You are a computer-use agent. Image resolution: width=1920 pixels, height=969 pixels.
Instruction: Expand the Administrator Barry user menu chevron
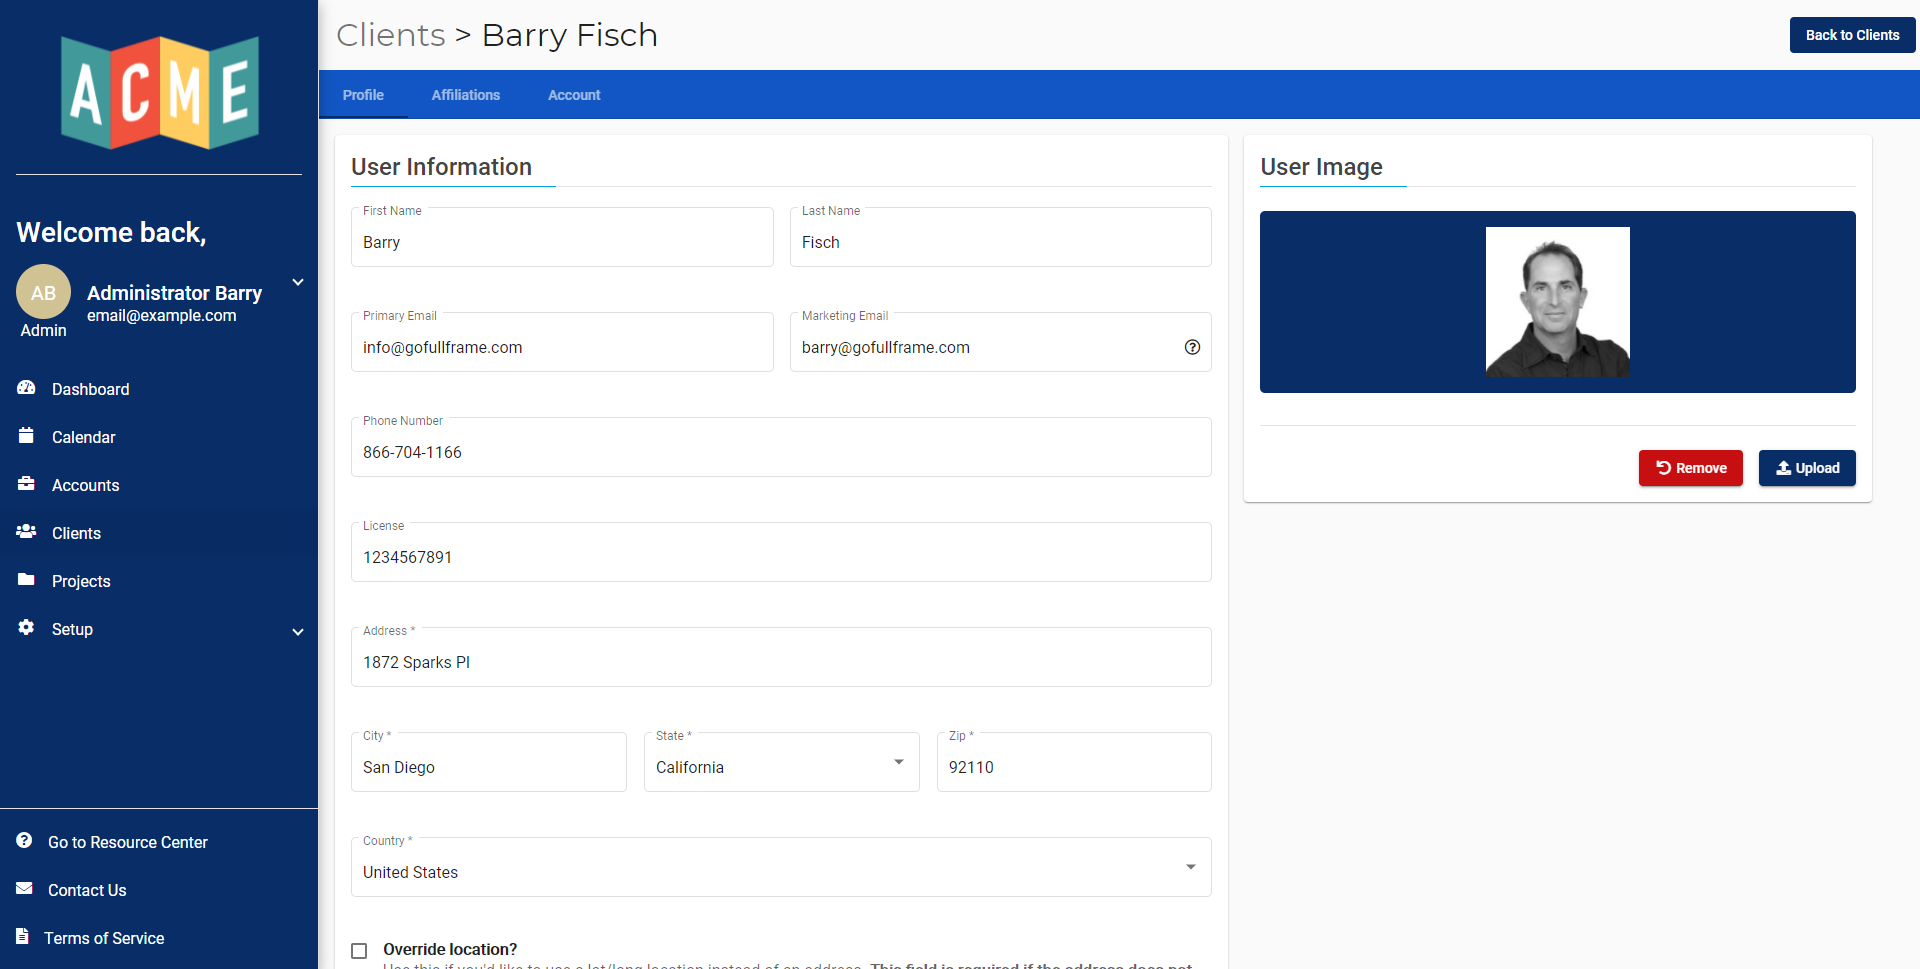298,282
